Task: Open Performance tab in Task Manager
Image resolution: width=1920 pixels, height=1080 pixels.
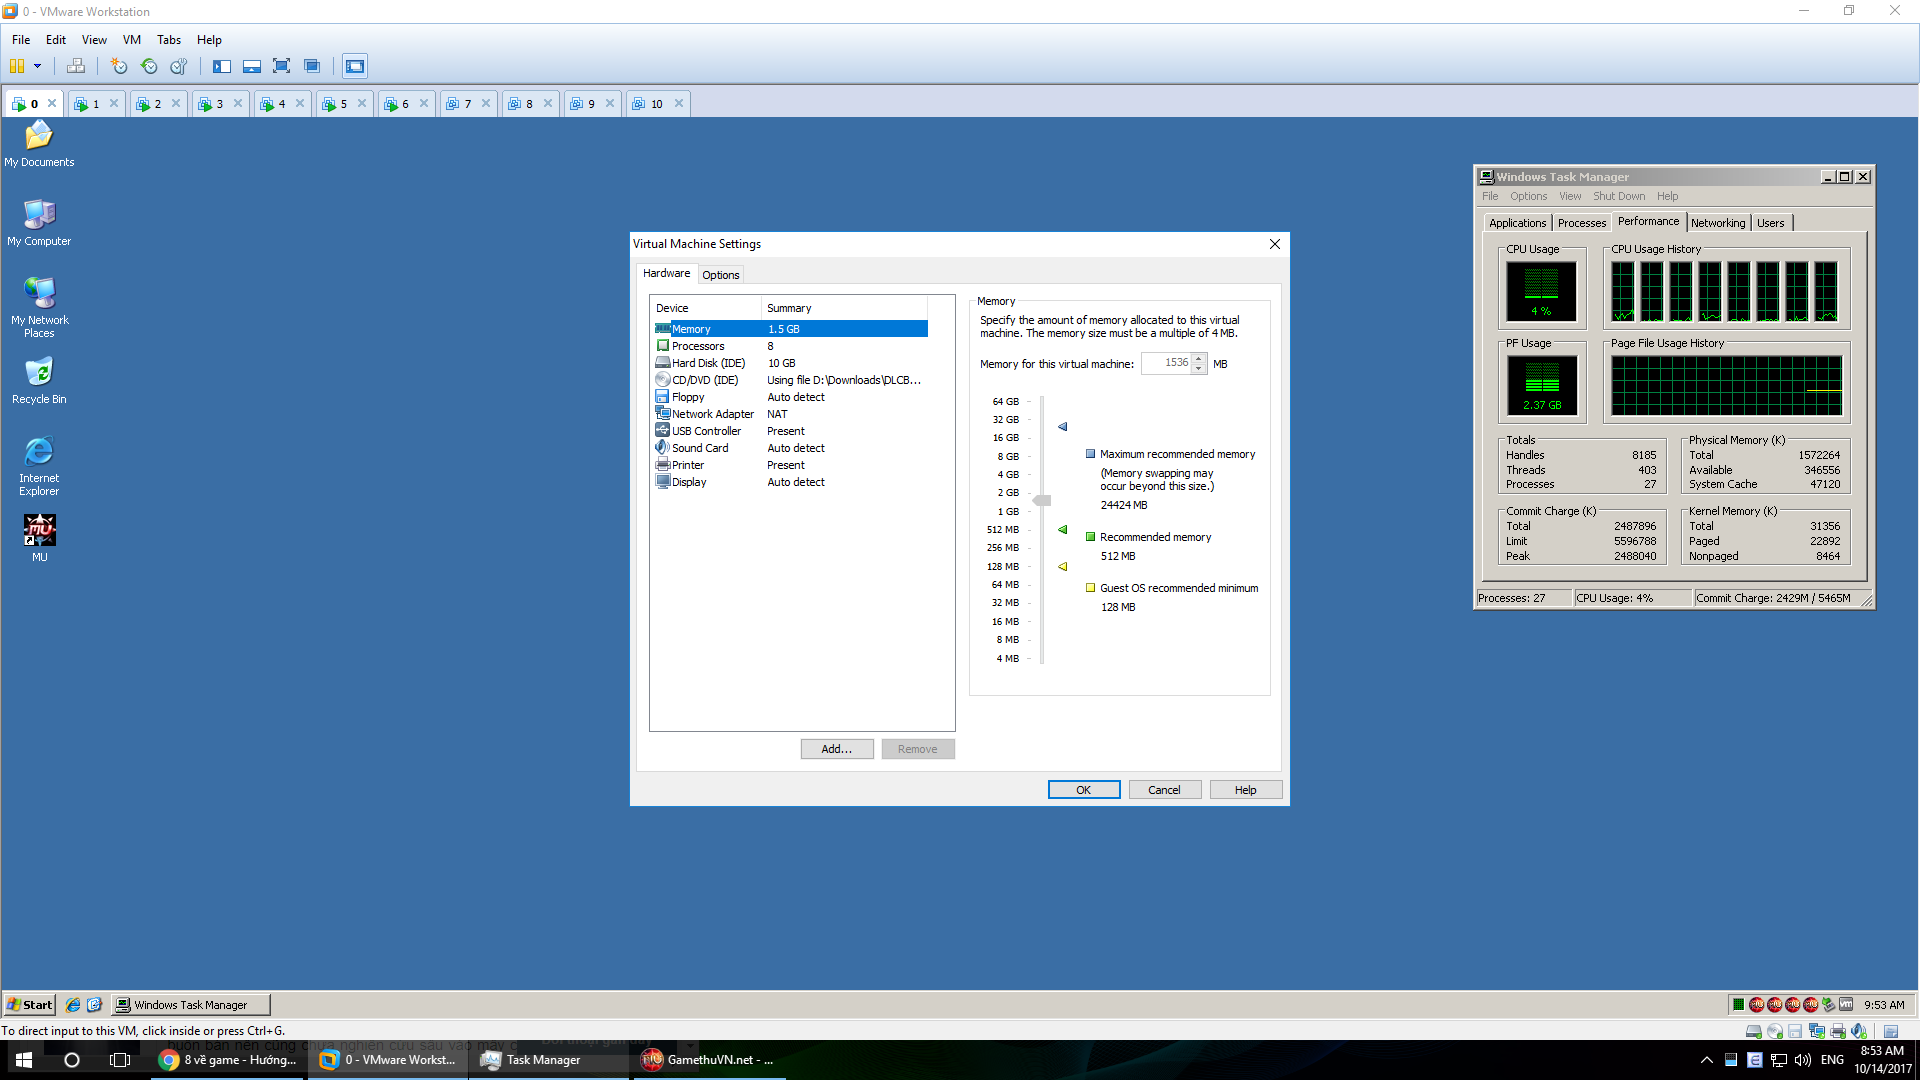Action: [x=1648, y=222]
